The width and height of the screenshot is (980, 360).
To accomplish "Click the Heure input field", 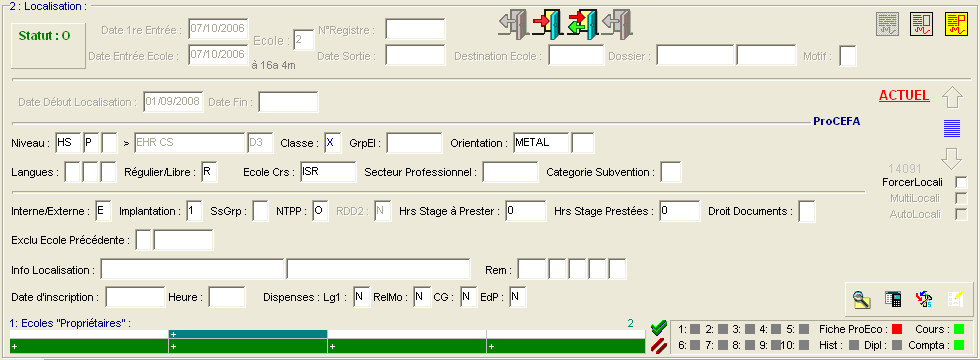I will tap(227, 297).
